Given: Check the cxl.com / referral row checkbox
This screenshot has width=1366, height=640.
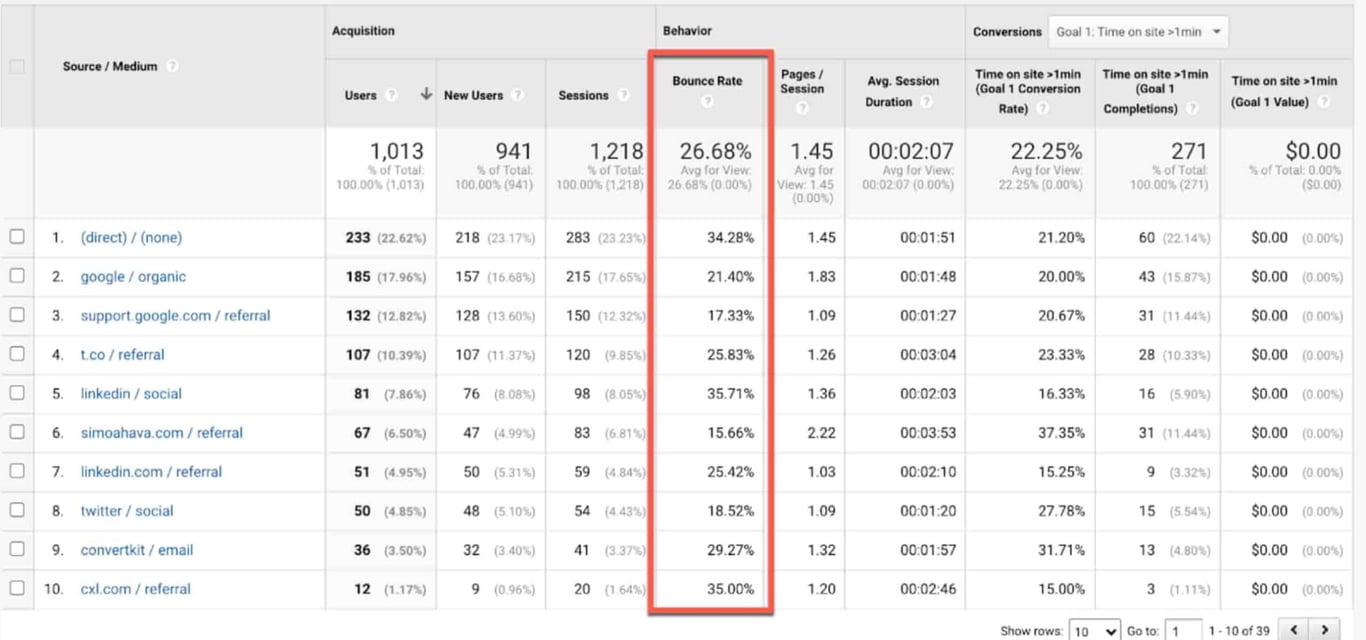Looking at the screenshot, I should tap(16, 588).
